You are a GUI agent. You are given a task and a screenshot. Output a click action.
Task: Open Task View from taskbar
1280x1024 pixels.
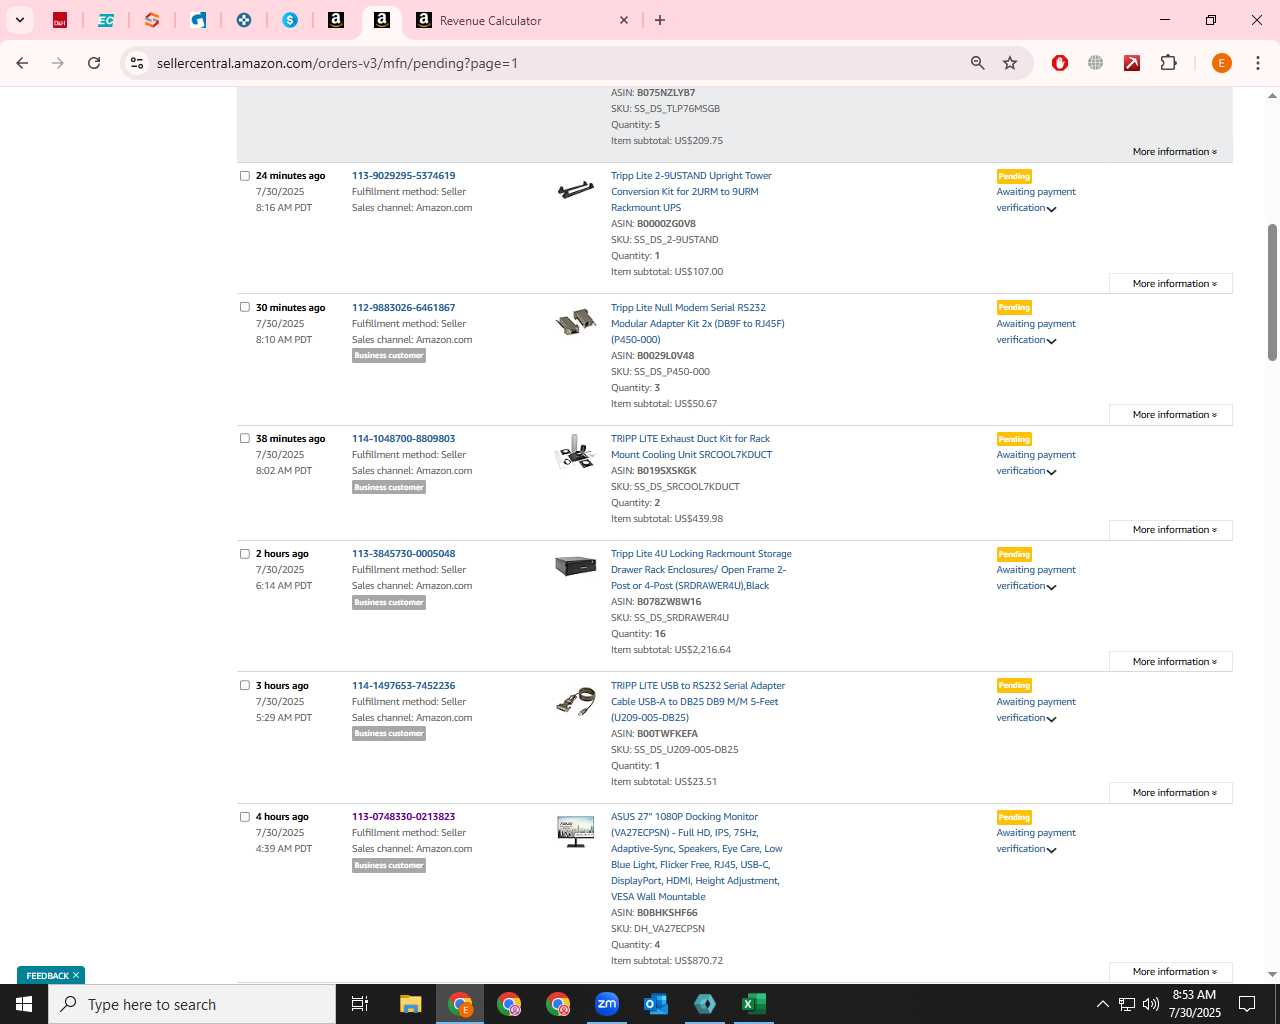pyautogui.click(x=360, y=1004)
